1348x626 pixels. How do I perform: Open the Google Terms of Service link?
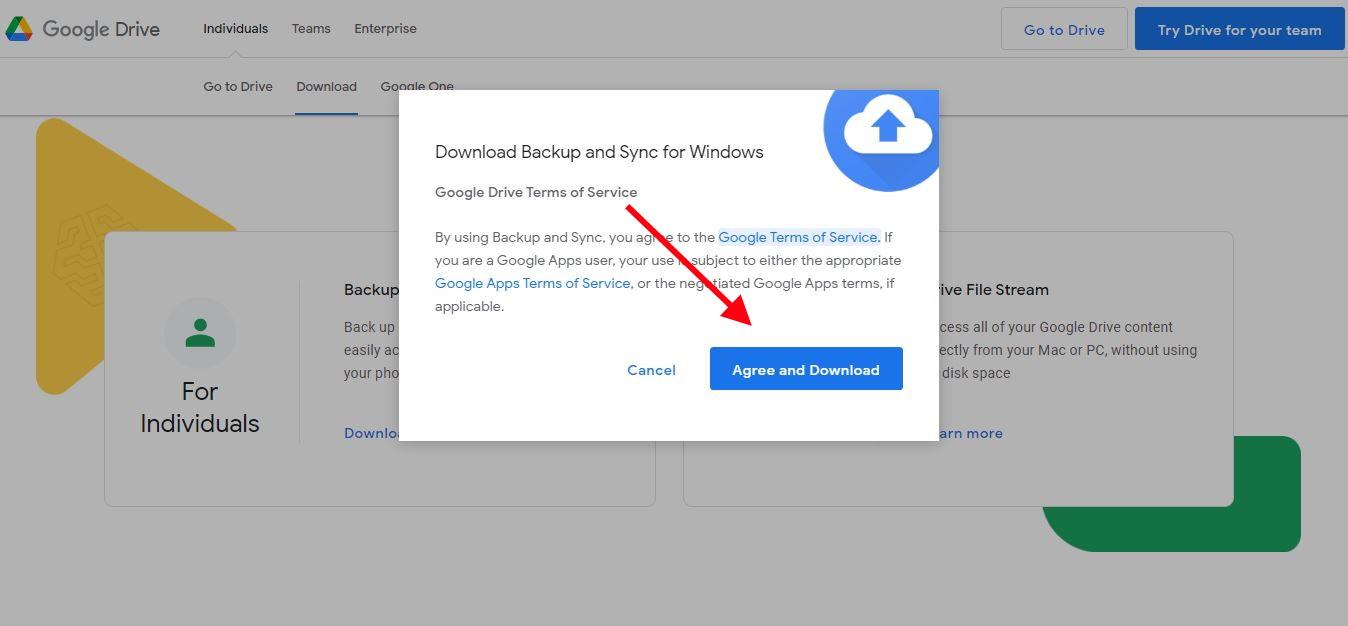click(798, 237)
